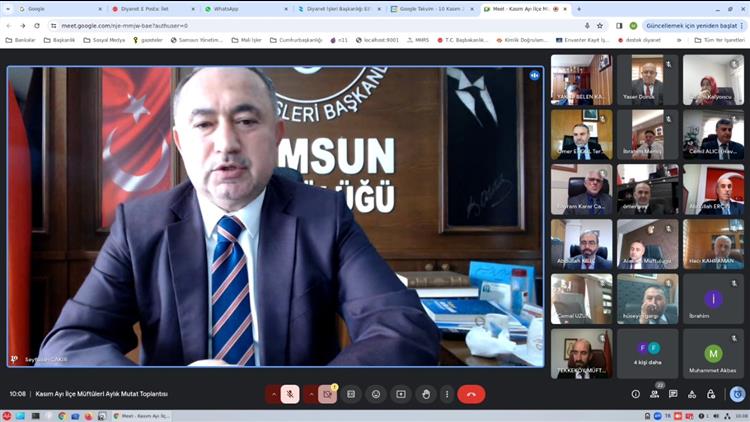The image size is (750, 422).
Task: Go back in browser history
Action: tap(9, 25)
